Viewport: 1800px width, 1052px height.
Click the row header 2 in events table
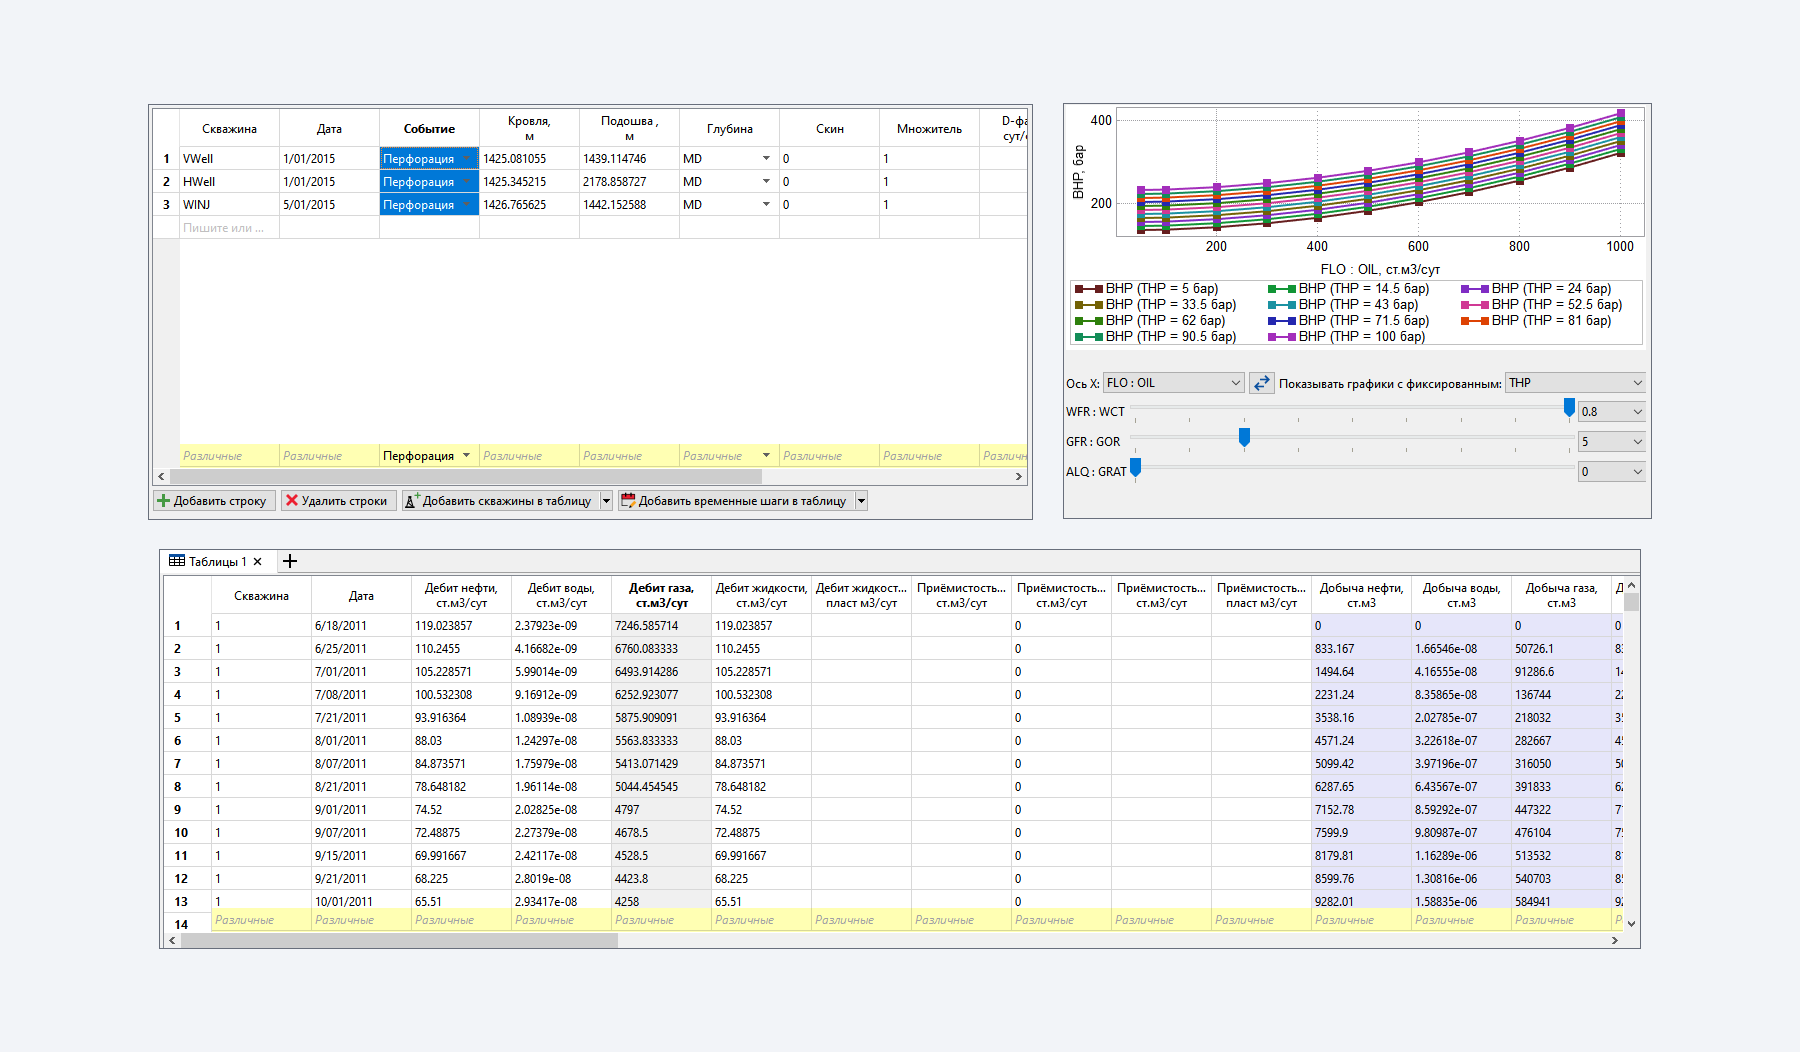click(166, 182)
